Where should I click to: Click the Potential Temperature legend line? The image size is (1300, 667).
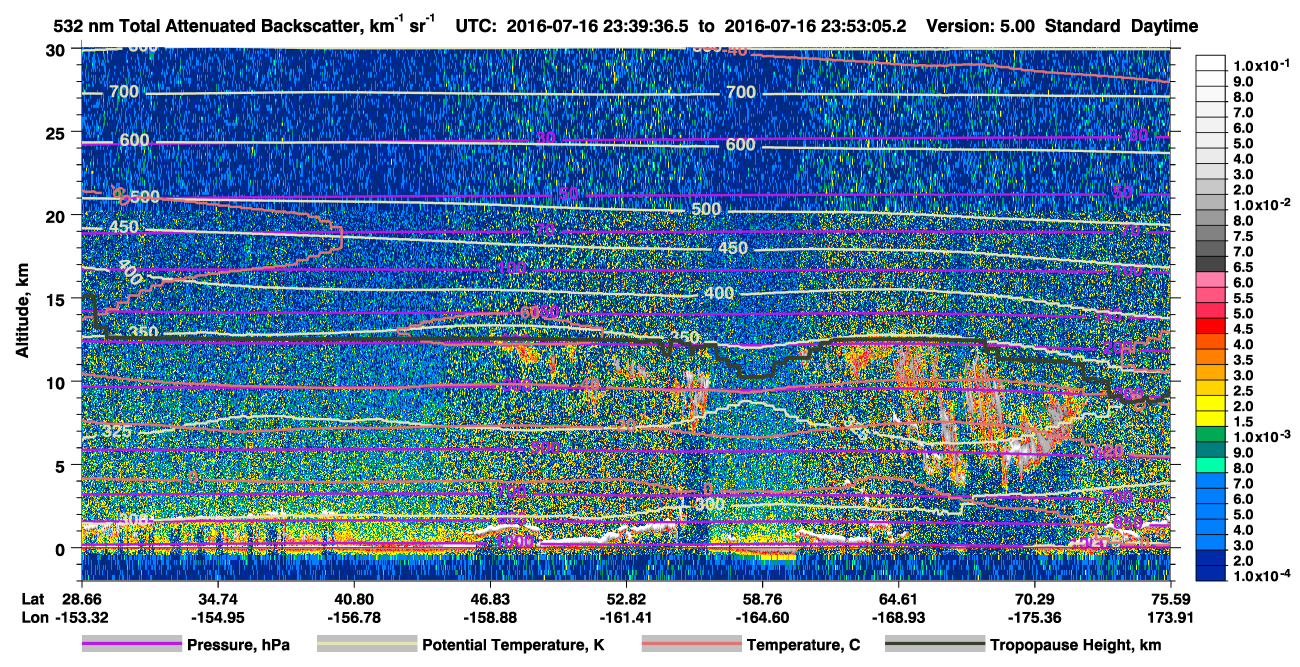click(366, 645)
